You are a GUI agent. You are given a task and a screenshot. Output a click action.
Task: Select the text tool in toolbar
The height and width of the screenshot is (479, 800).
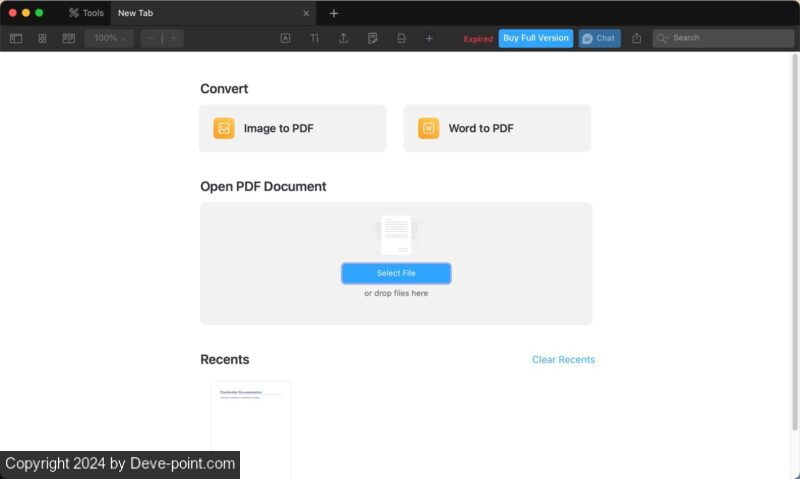[x=314, y=38]
